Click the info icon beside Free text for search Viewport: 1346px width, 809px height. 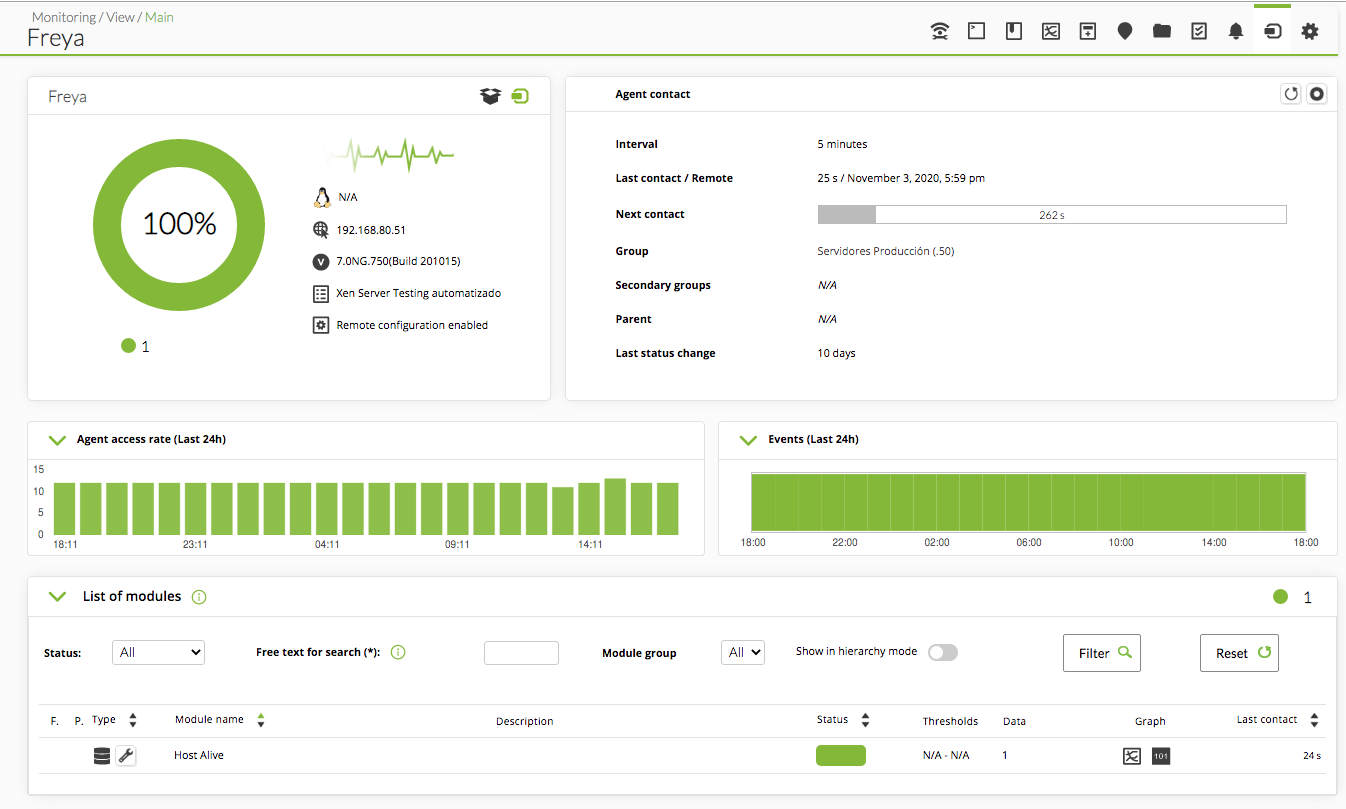coord(398,652)
